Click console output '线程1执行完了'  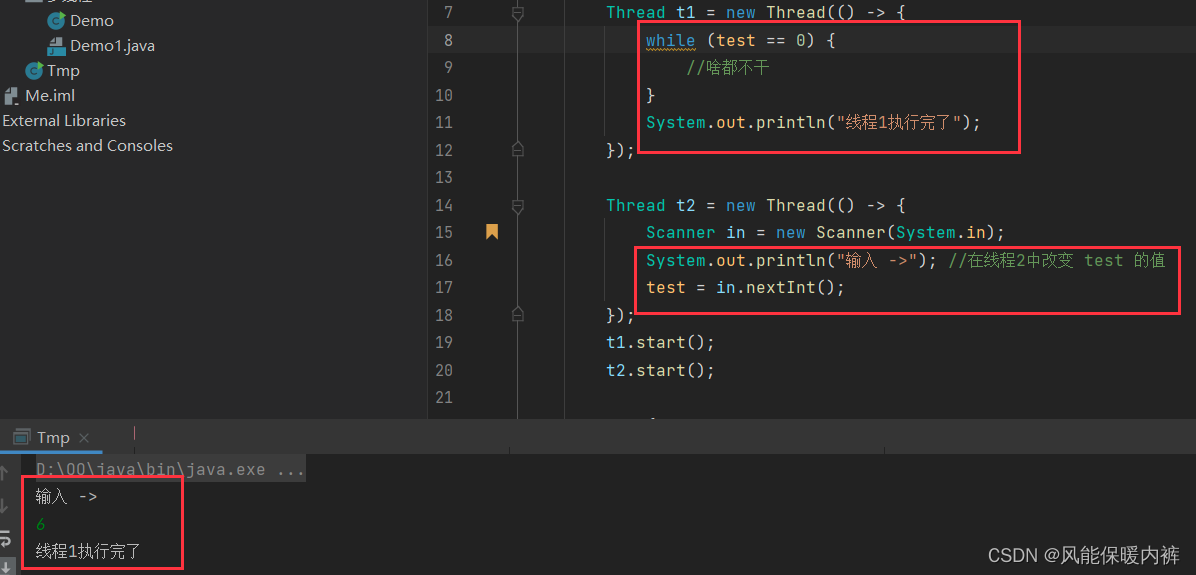[88, 551]
